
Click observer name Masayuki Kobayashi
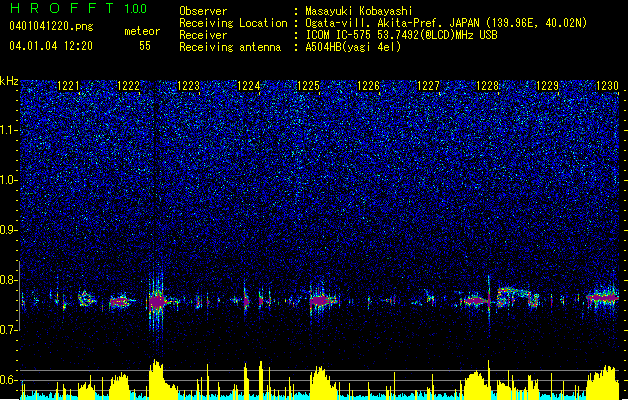pos(359,11)
